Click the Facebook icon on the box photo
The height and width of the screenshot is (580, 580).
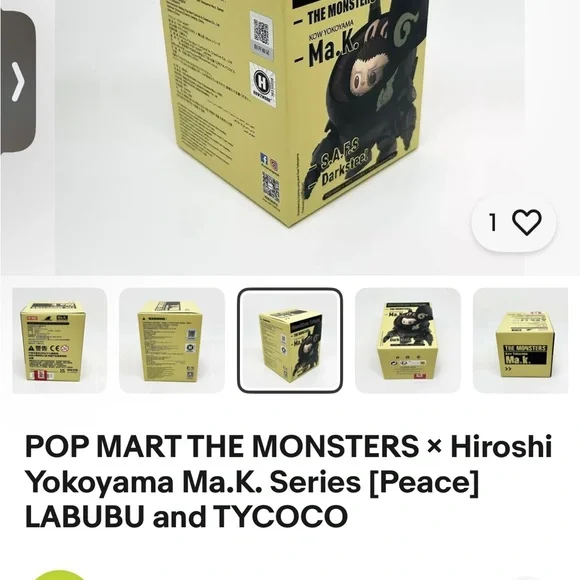coord(264,159)
